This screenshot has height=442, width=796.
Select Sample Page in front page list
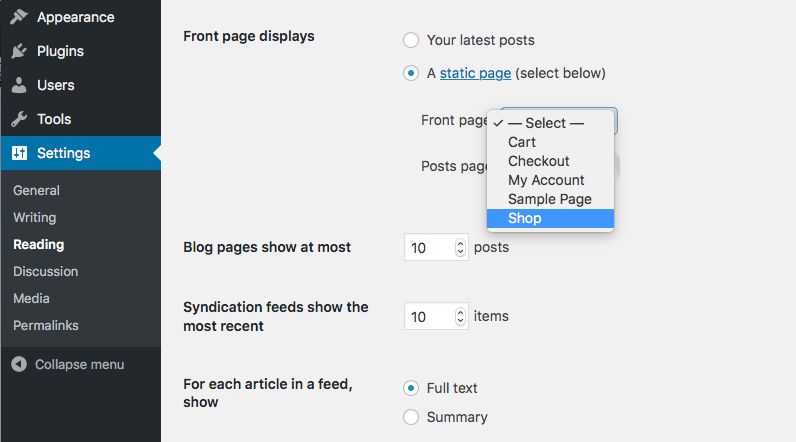pos(549,199)
